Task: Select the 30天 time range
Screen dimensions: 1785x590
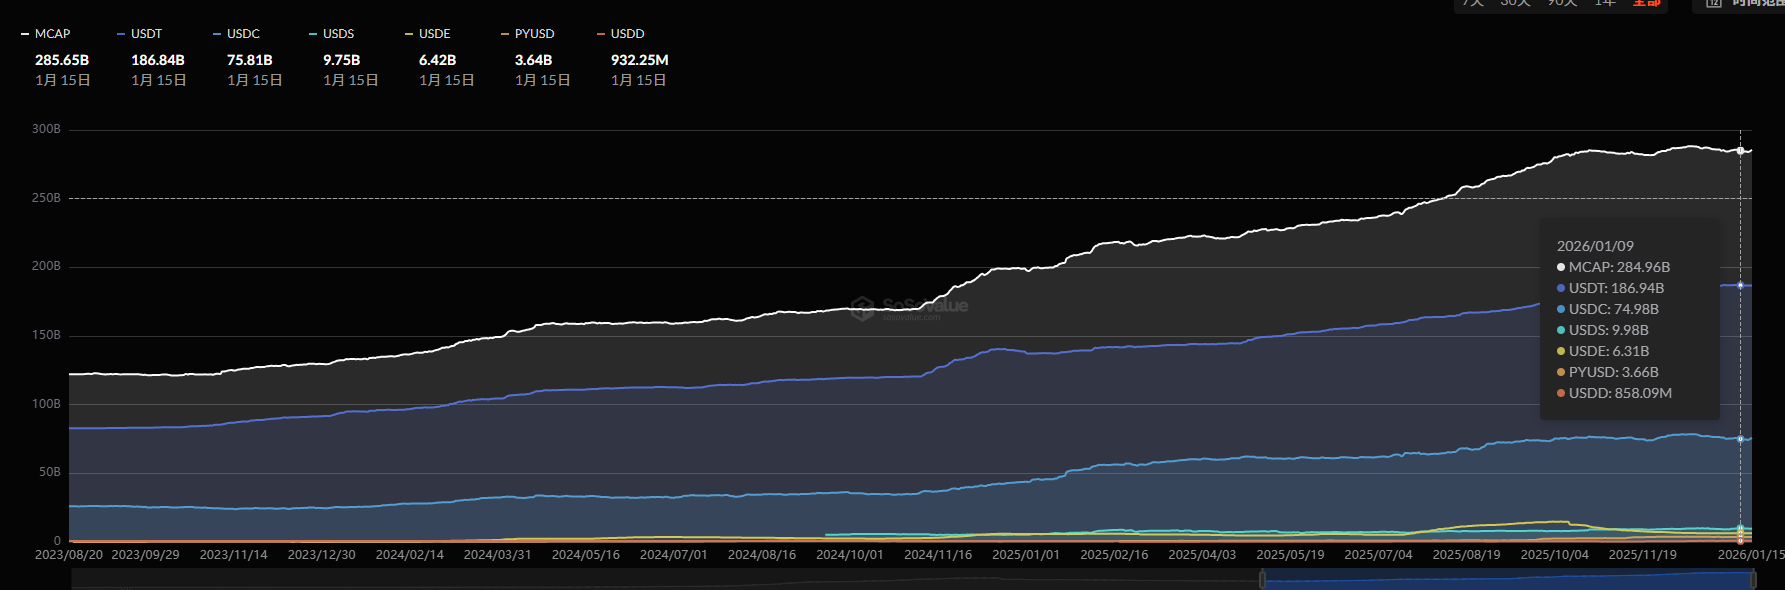Action: pos(1515,4)
